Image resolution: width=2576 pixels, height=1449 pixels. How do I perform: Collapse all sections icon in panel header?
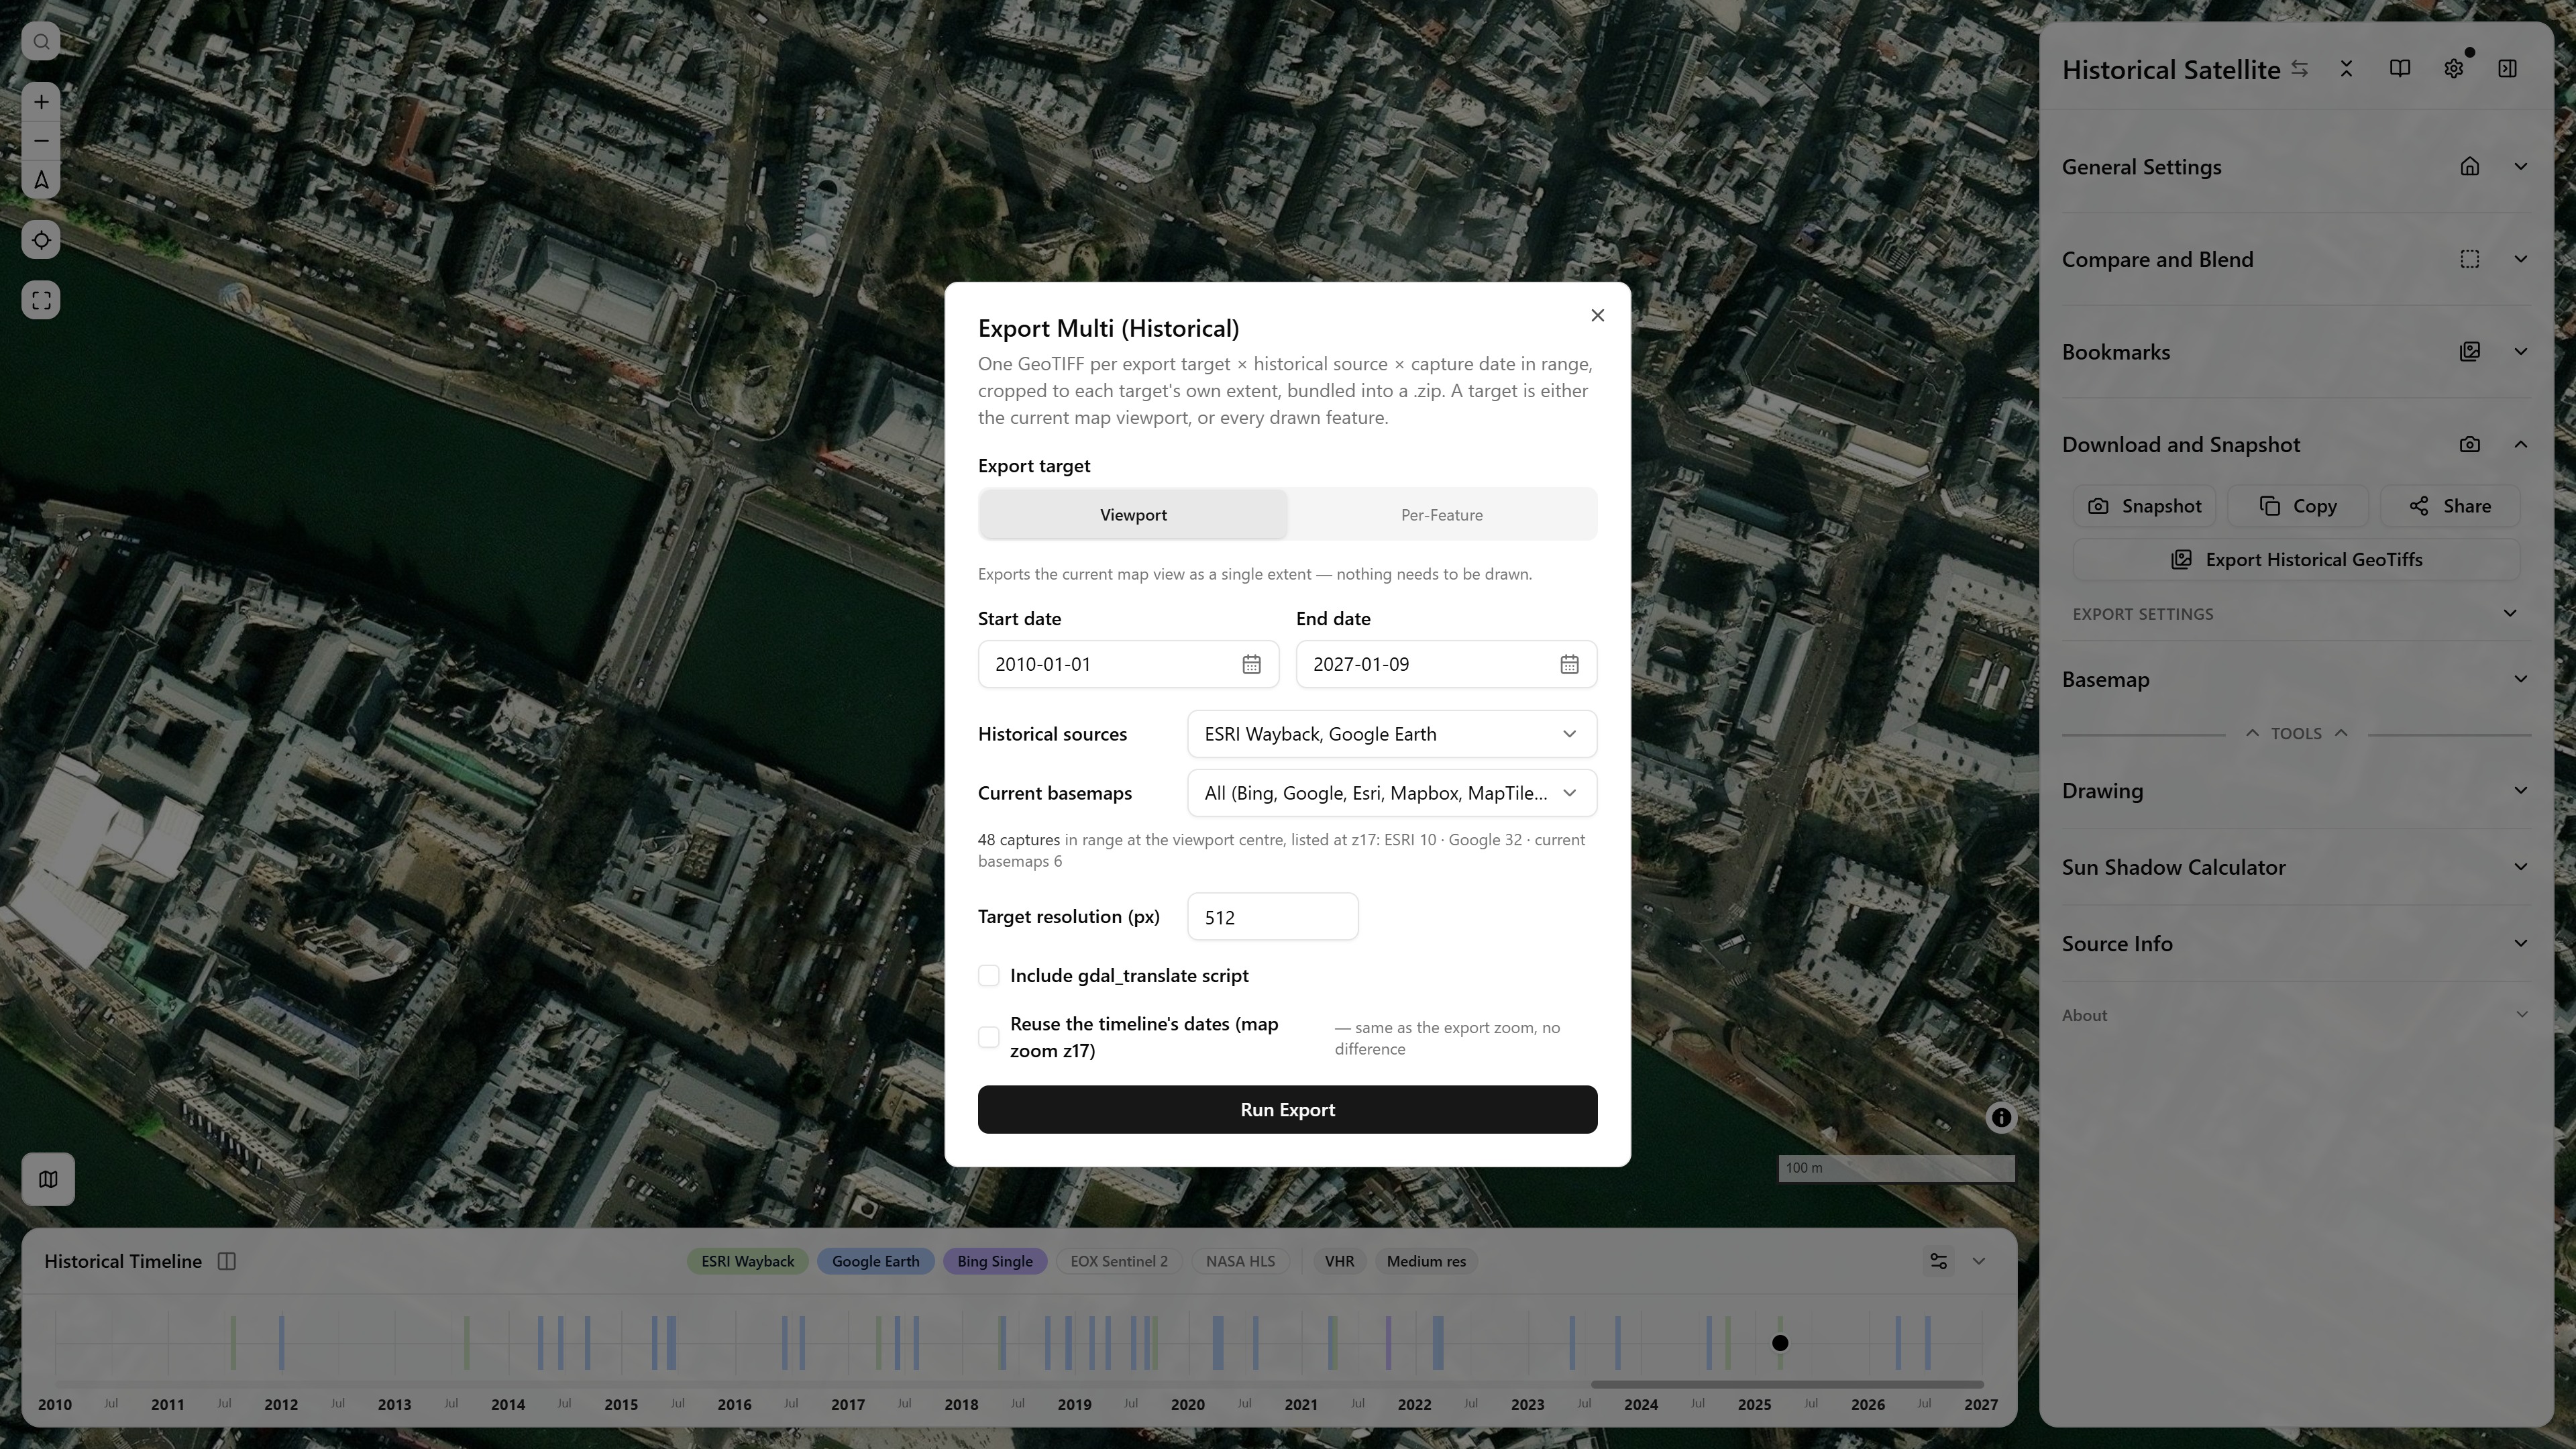2346,69
